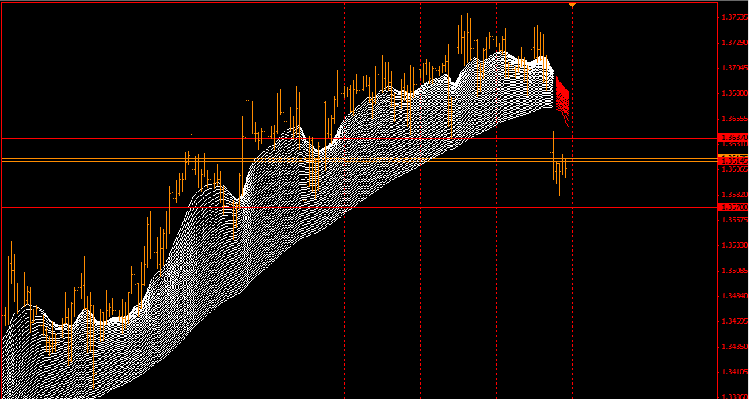Select the white moving average ribbon
The height and width of the screenshot is (399, 750).
287,215
